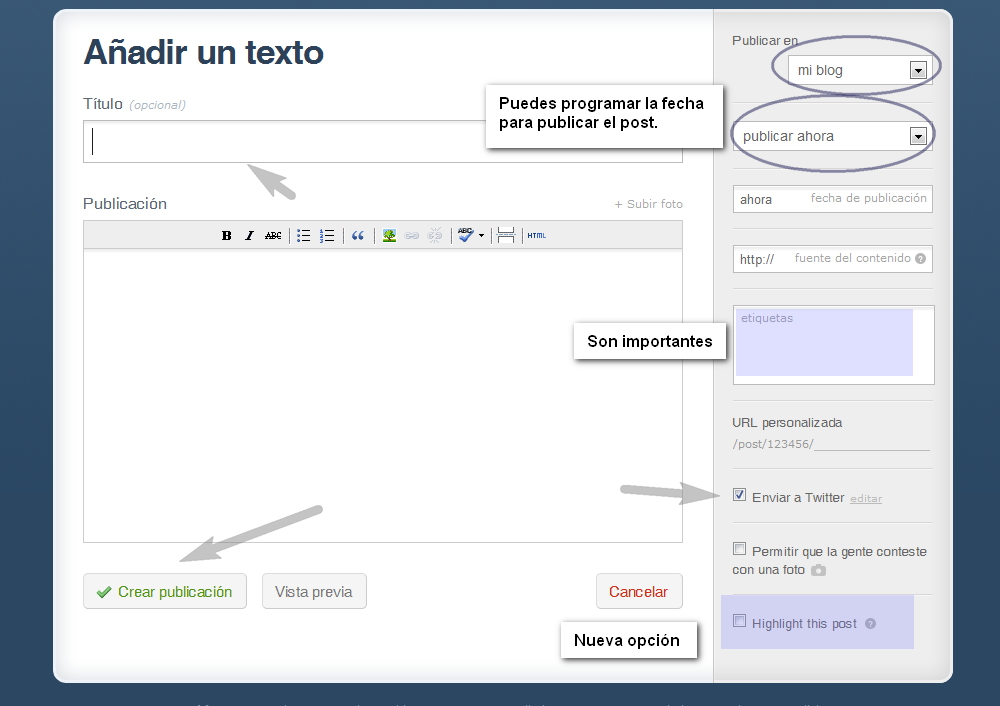
Task: Toggle bold formatting in the editor toolbar
Action: pyautogui.click(x=226, y=236)
